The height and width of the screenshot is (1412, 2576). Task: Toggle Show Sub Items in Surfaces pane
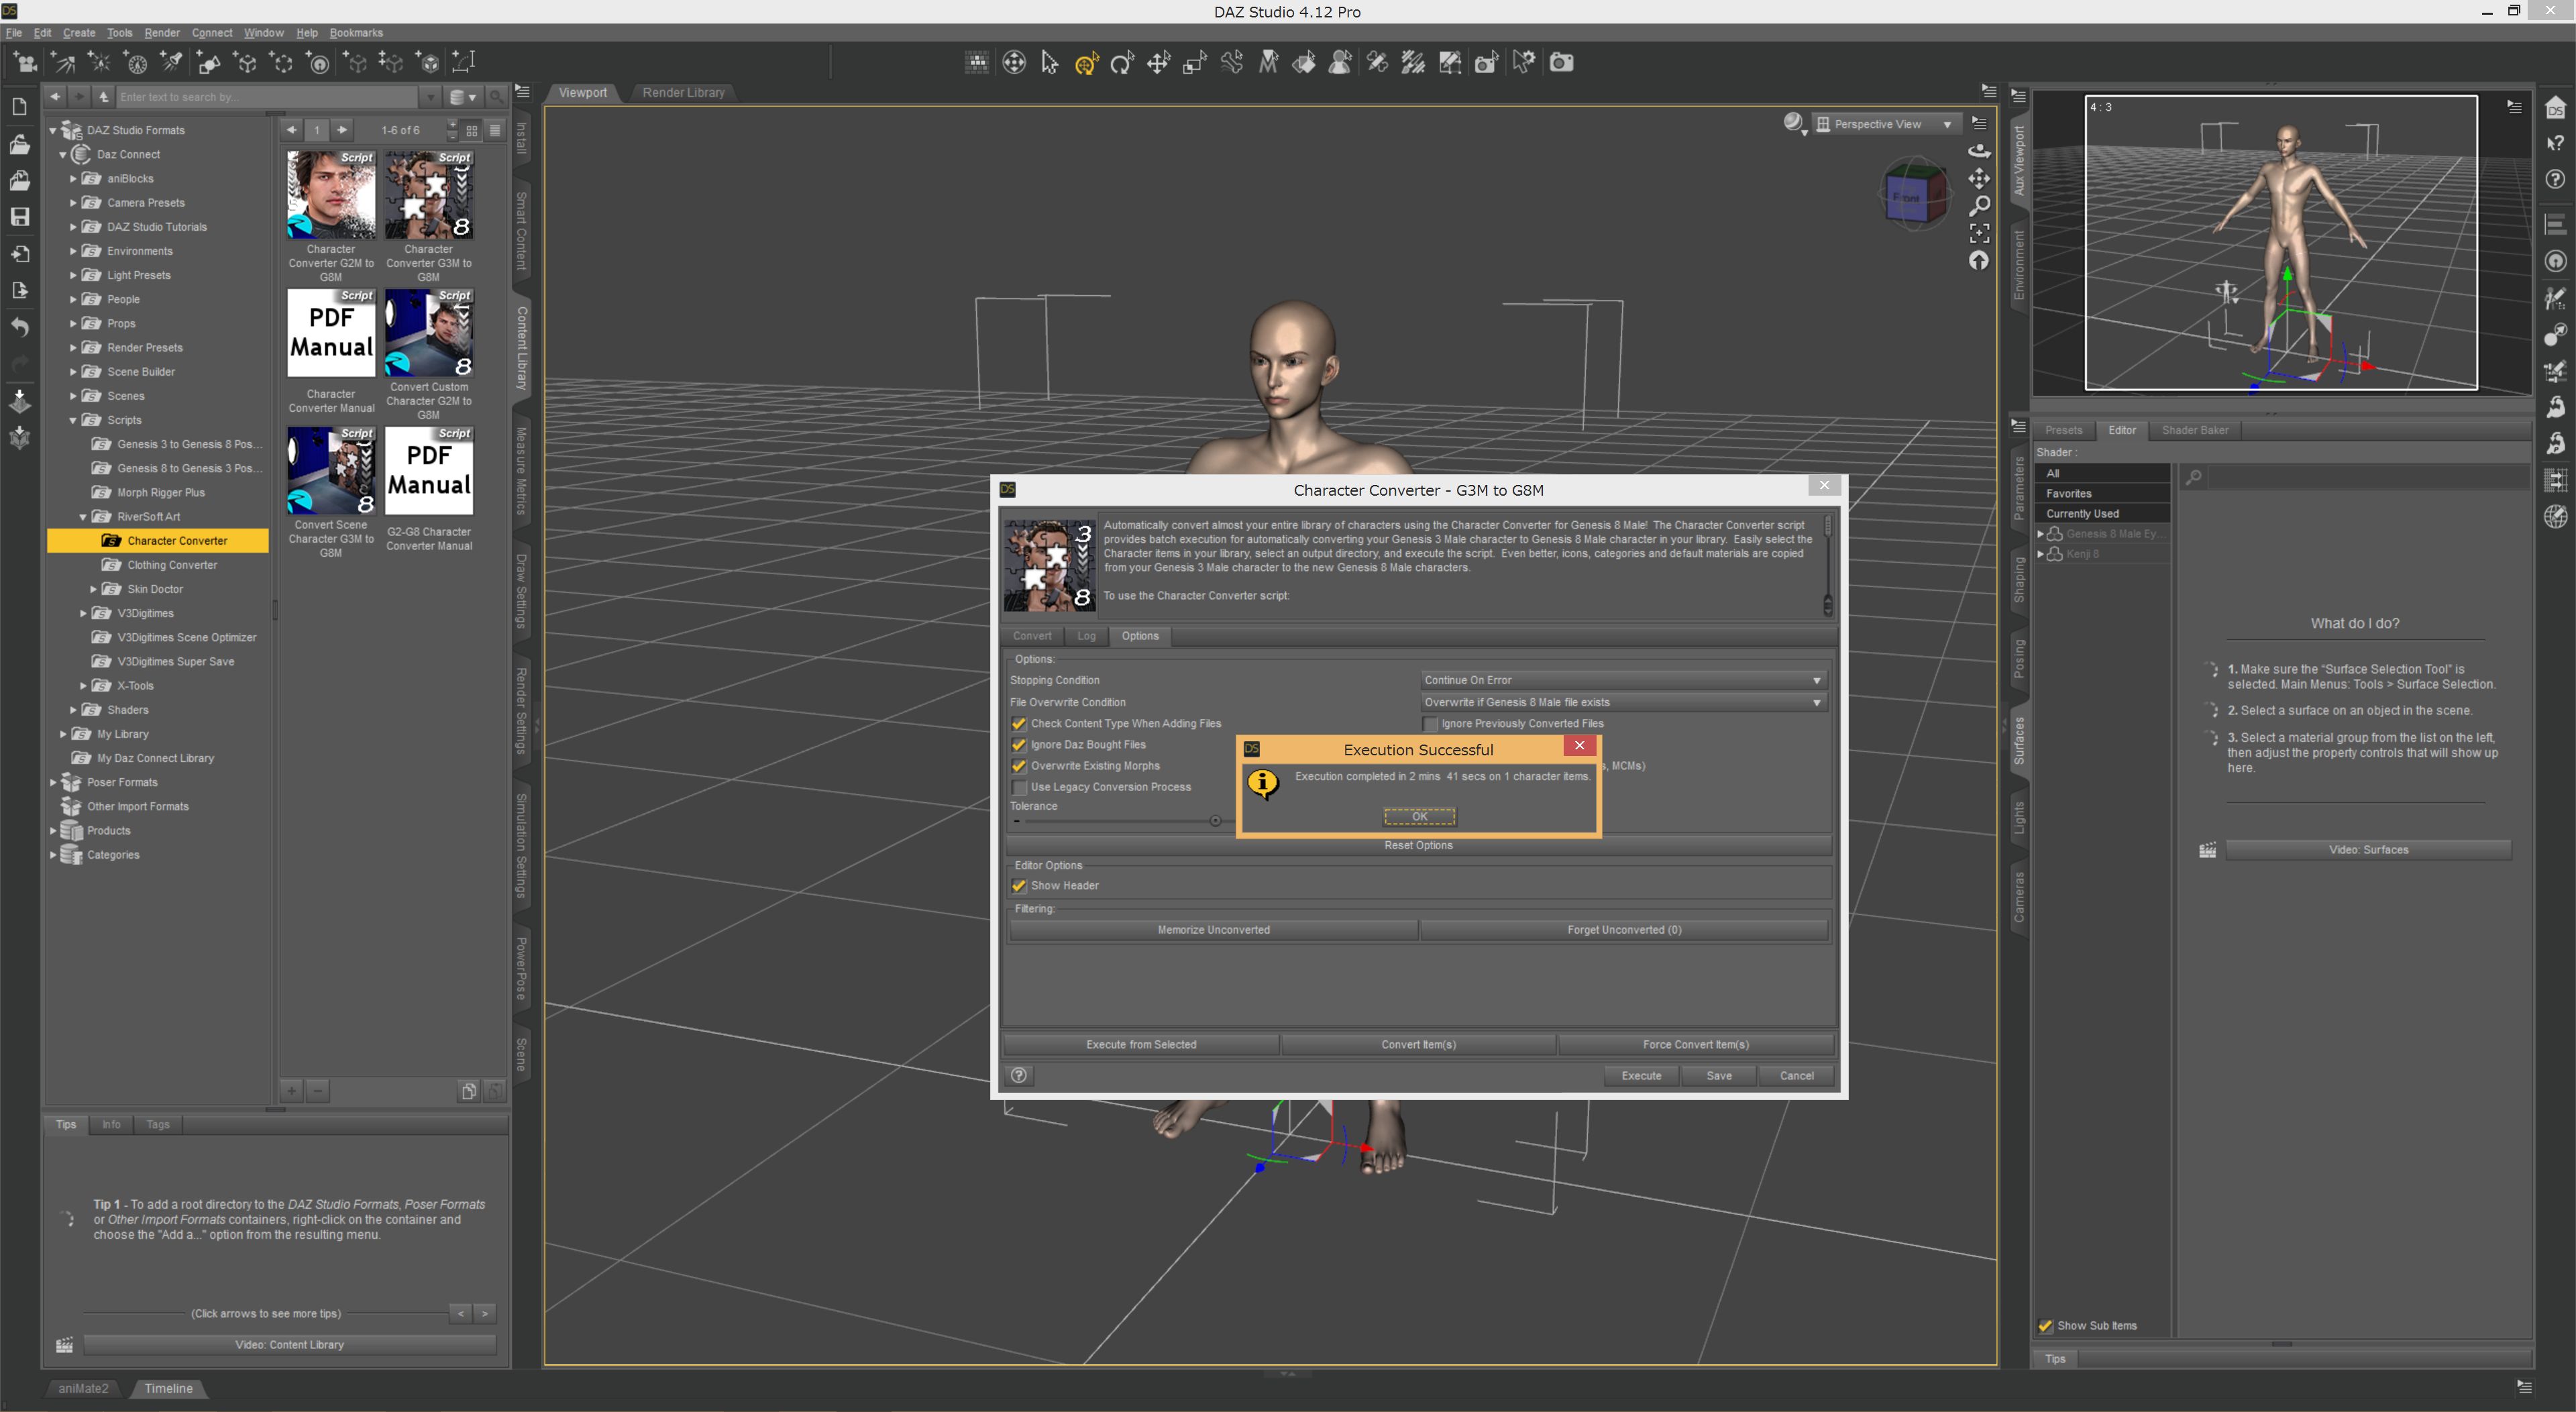click(2045, 1326)
